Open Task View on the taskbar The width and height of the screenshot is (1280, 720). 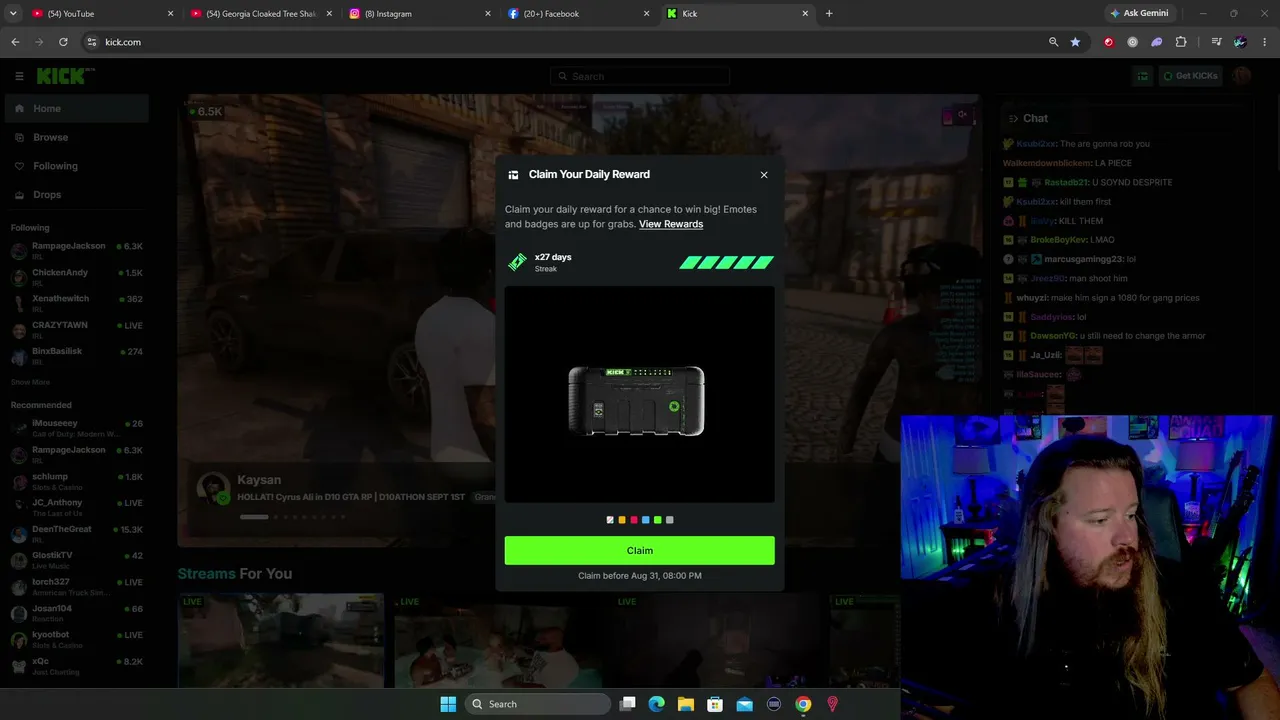pos(628,704)
